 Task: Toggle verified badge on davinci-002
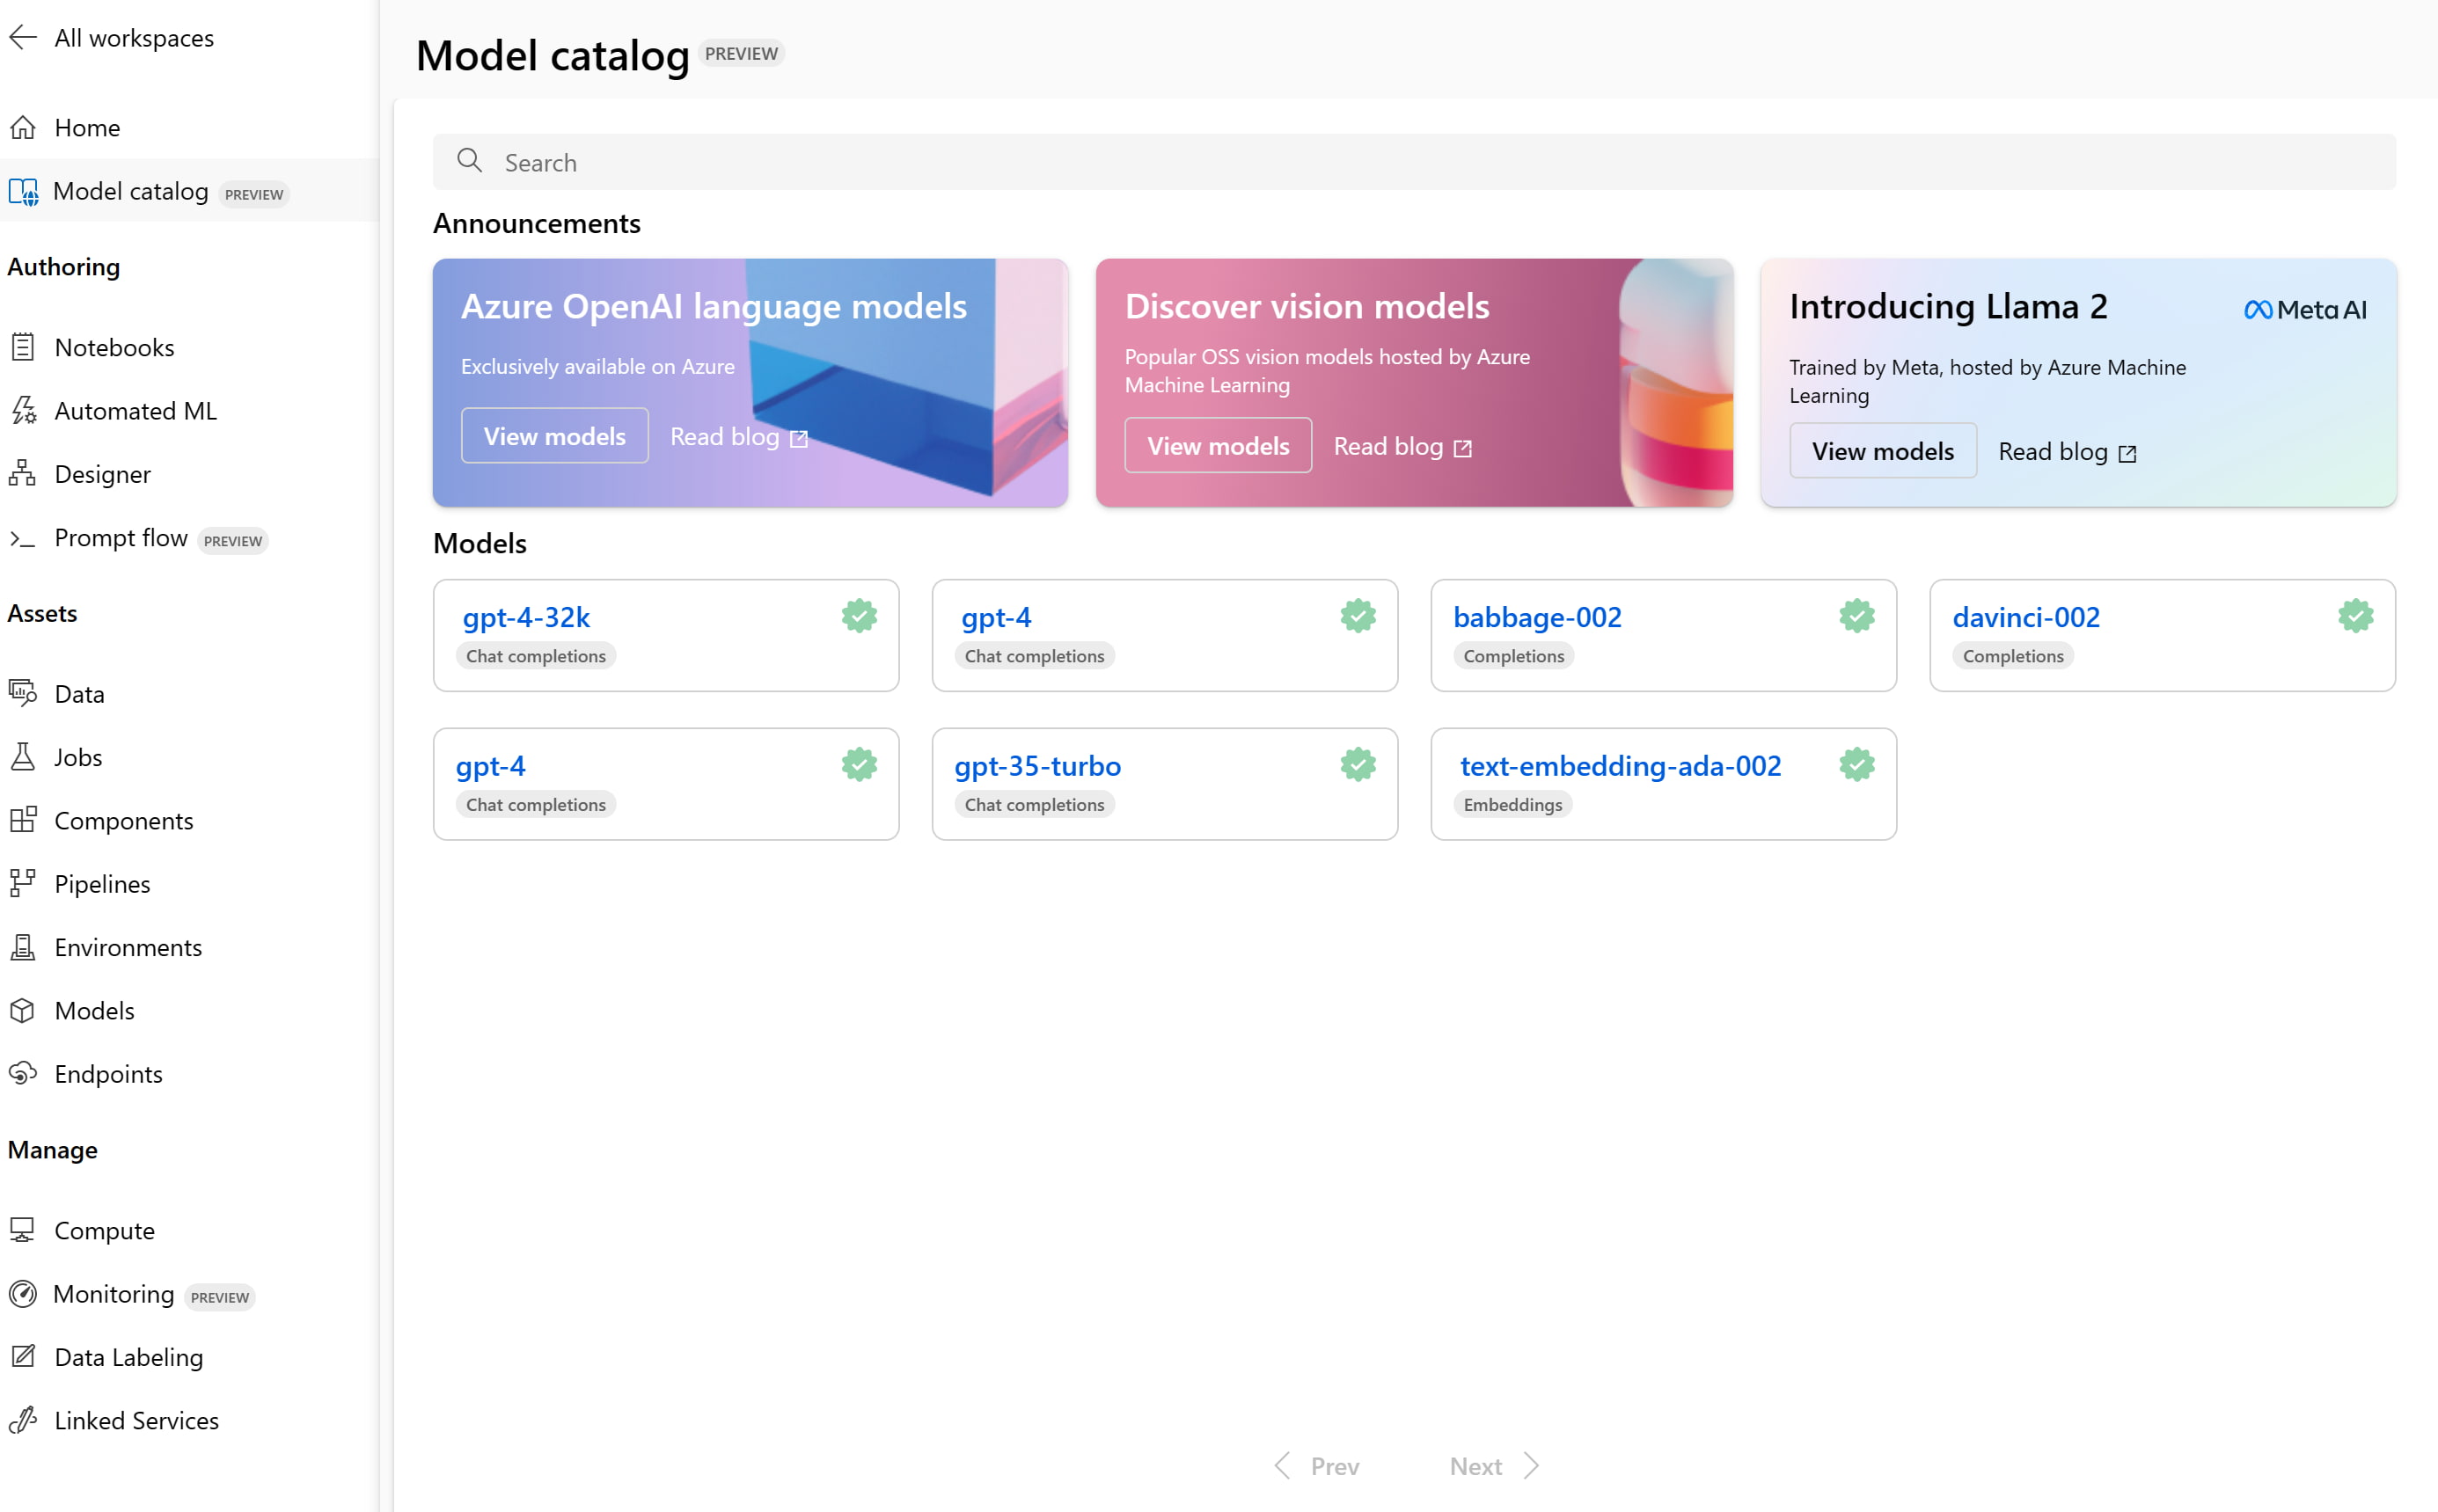2354,617
